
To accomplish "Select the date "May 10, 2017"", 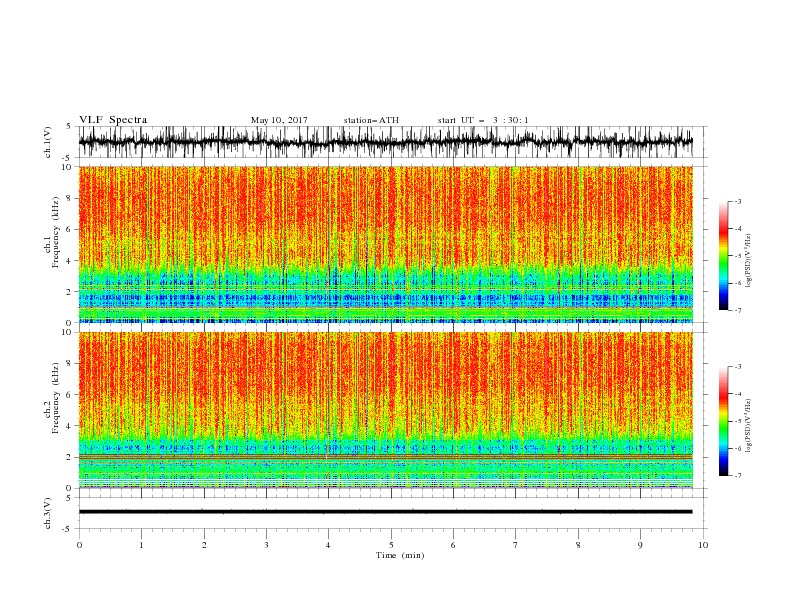I will [x=279, y=120].
